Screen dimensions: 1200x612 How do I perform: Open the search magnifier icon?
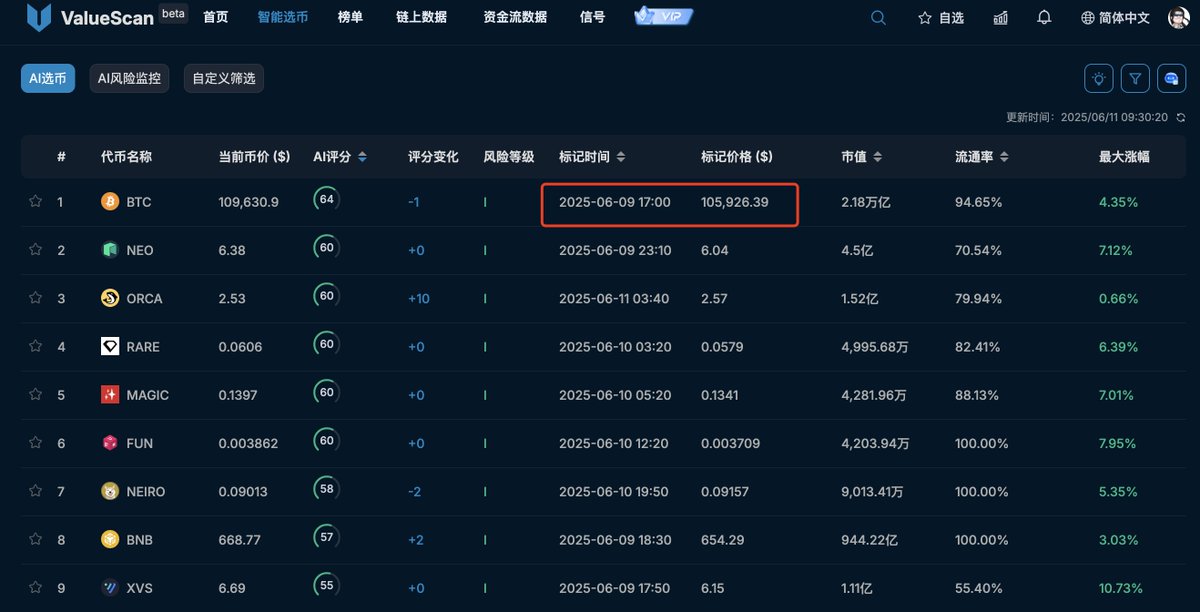[878, 17]
